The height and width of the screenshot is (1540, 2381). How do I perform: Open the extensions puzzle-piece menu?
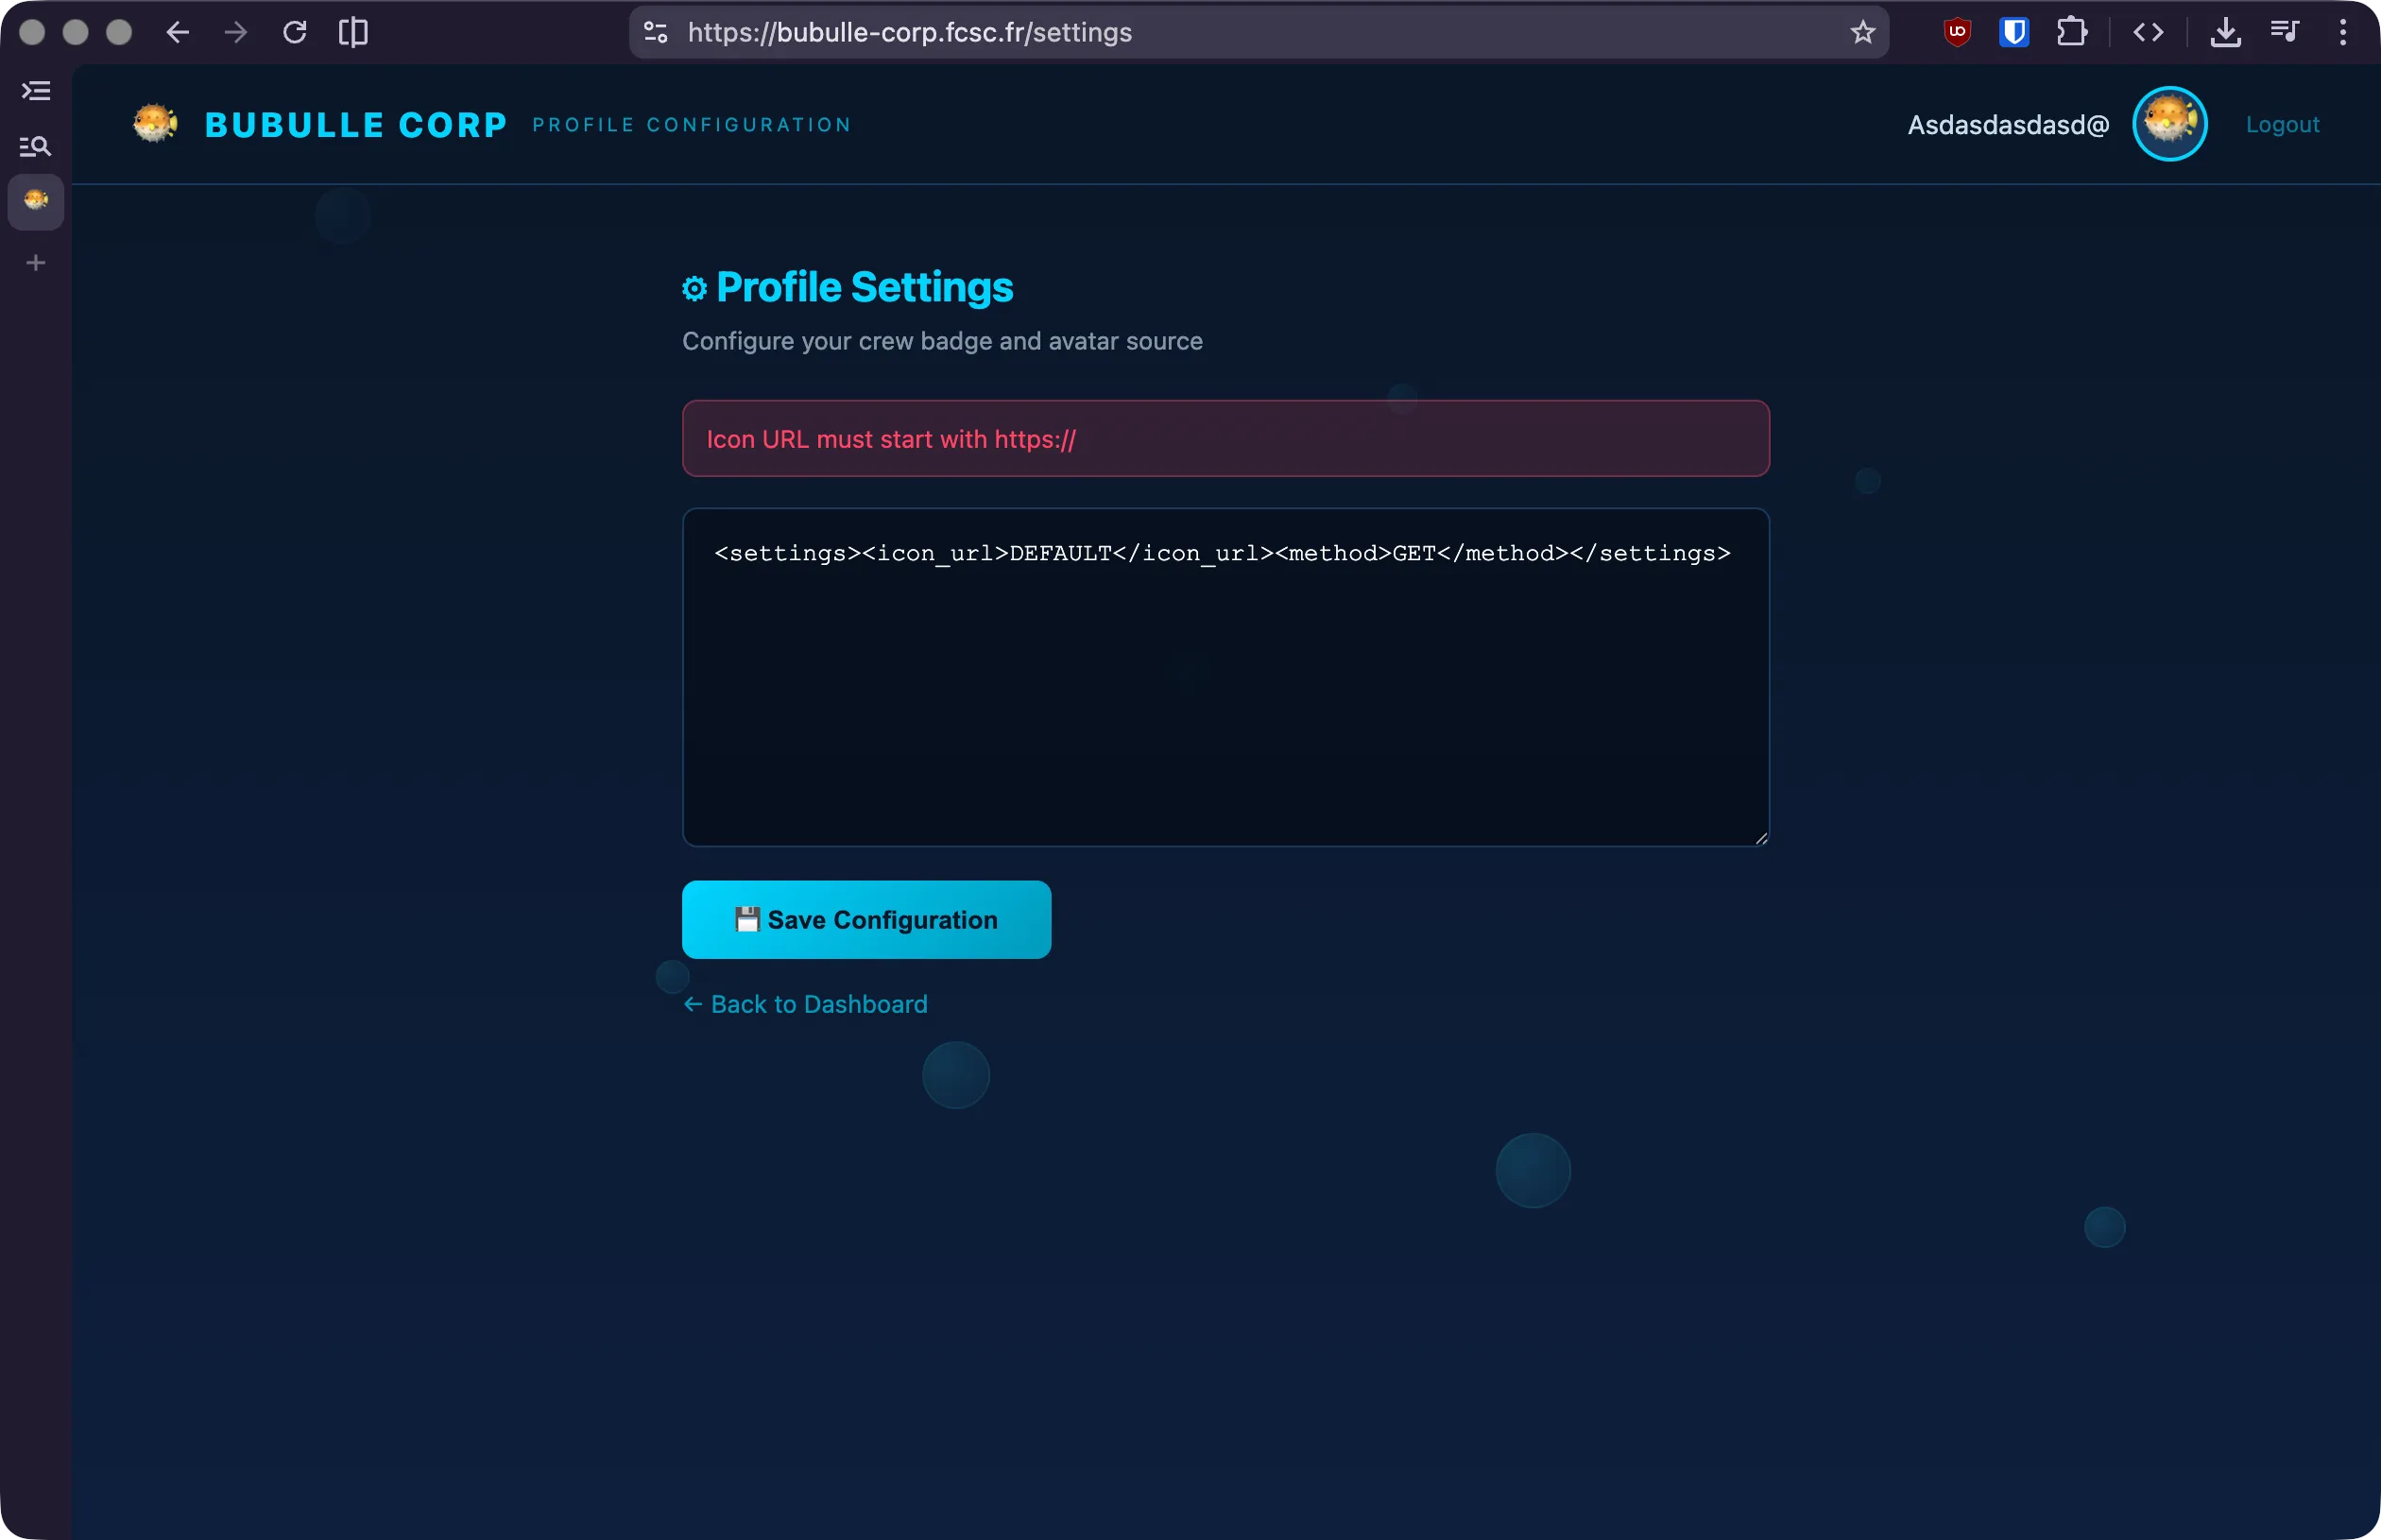(2072, 32)
